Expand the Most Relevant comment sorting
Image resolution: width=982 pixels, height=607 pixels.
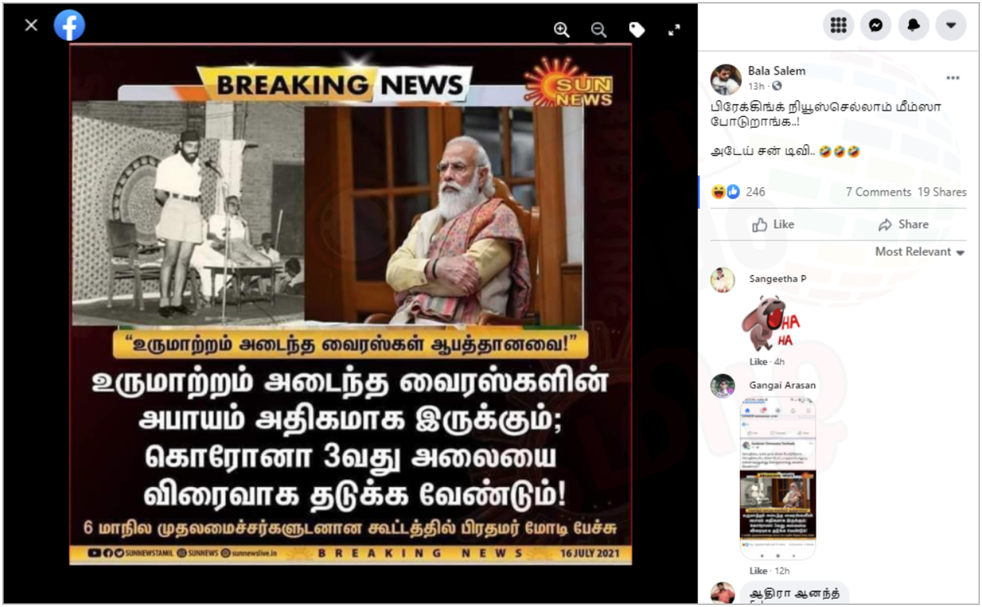point(919,252)
